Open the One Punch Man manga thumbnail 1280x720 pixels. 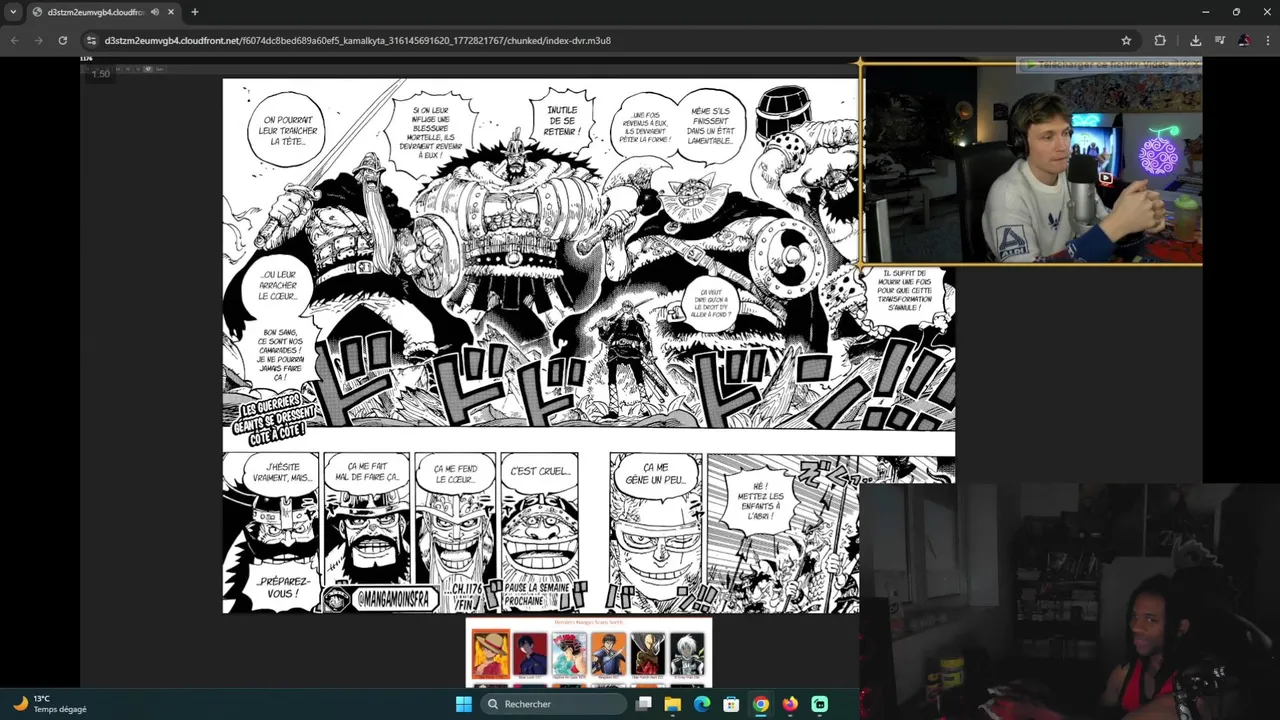[x=648, y=655]
